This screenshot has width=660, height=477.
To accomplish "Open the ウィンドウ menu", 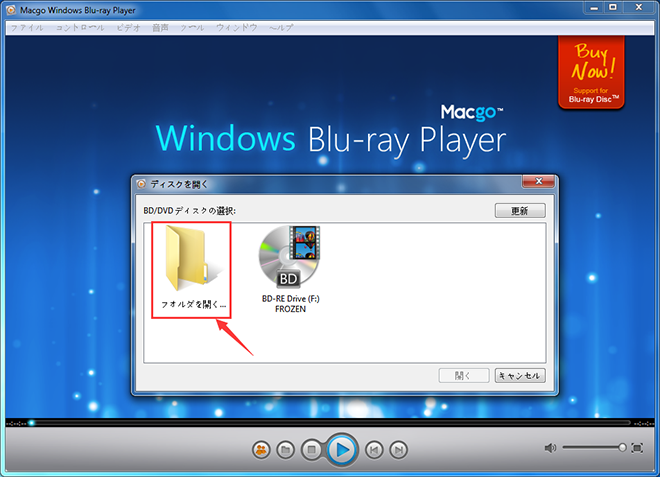I will [x=238, y=27].
